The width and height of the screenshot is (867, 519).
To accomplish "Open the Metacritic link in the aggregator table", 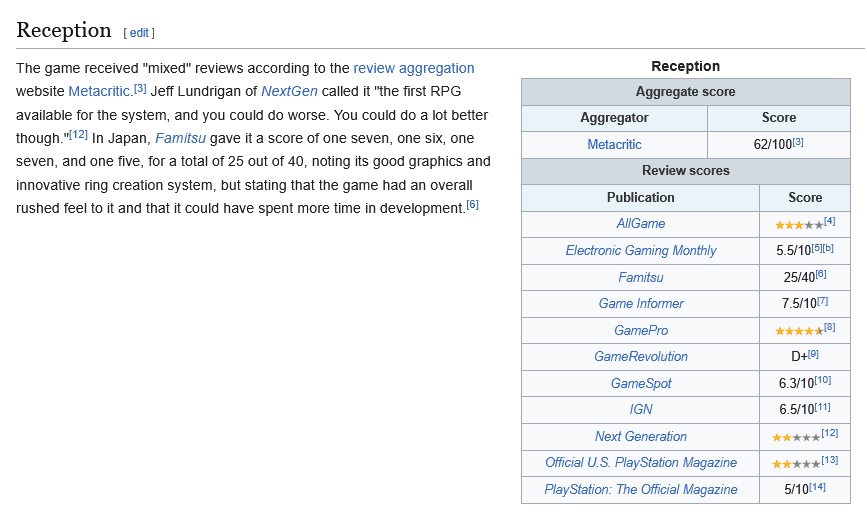I will [x=614, y=144].
